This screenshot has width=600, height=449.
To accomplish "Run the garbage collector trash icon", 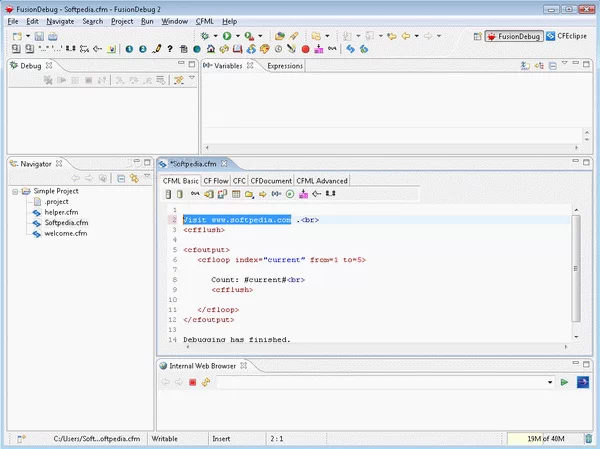I will coord(589,439).
